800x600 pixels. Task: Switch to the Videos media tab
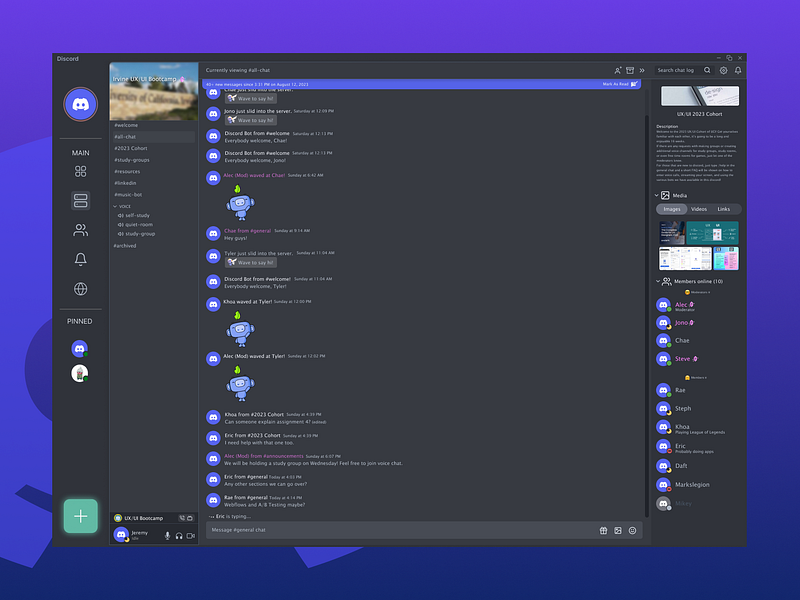[698, 209]
